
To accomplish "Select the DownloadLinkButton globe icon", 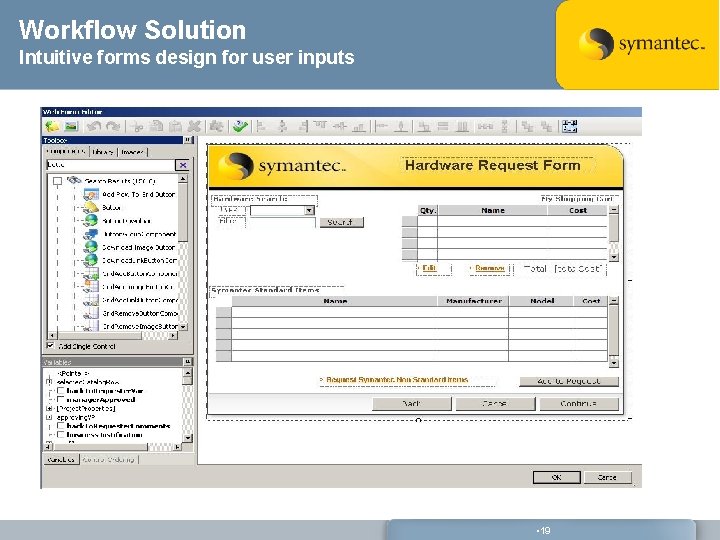I will point(91,260).
